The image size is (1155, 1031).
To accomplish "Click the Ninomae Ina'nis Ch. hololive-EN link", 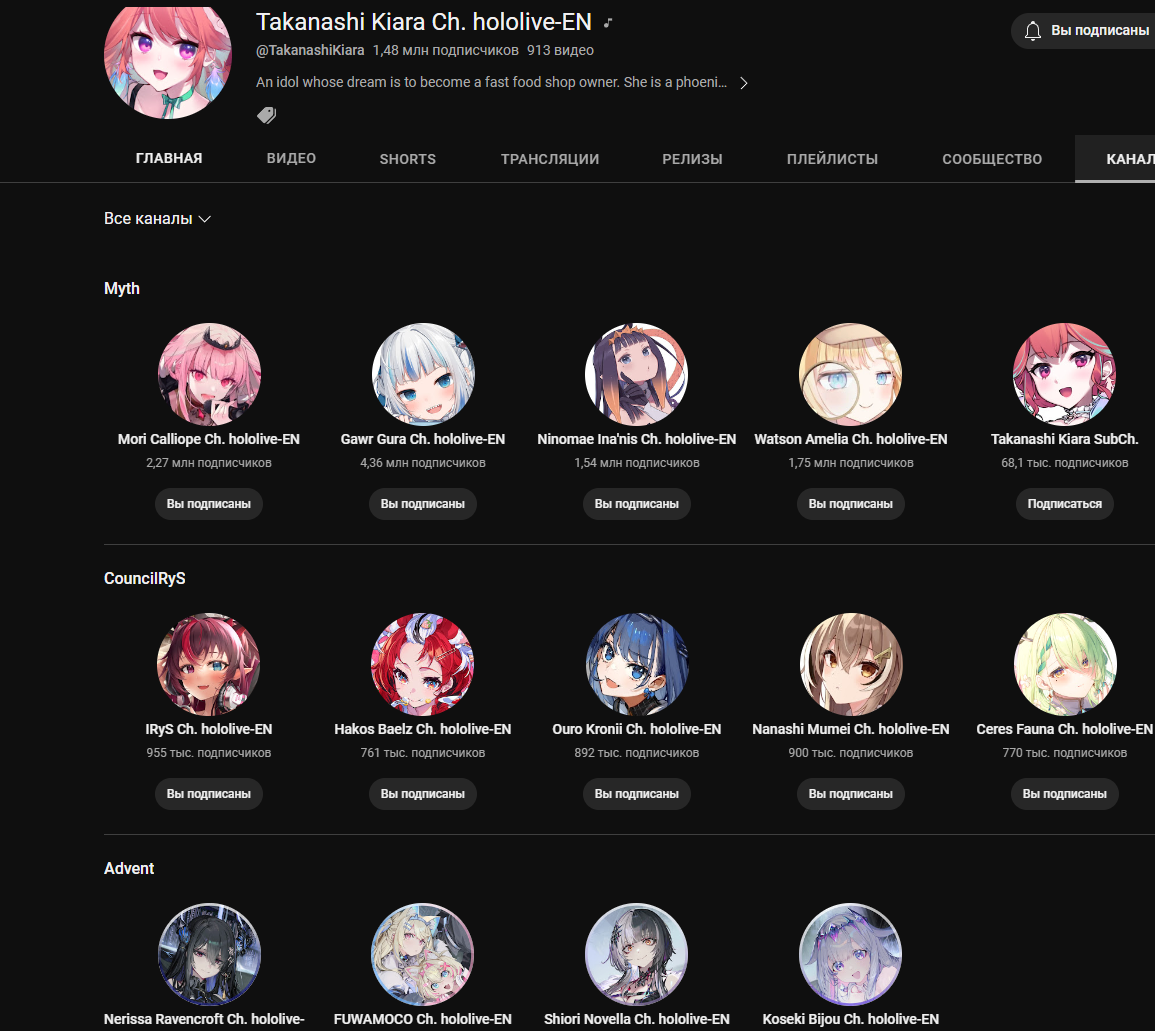I will tap(636, 439).
